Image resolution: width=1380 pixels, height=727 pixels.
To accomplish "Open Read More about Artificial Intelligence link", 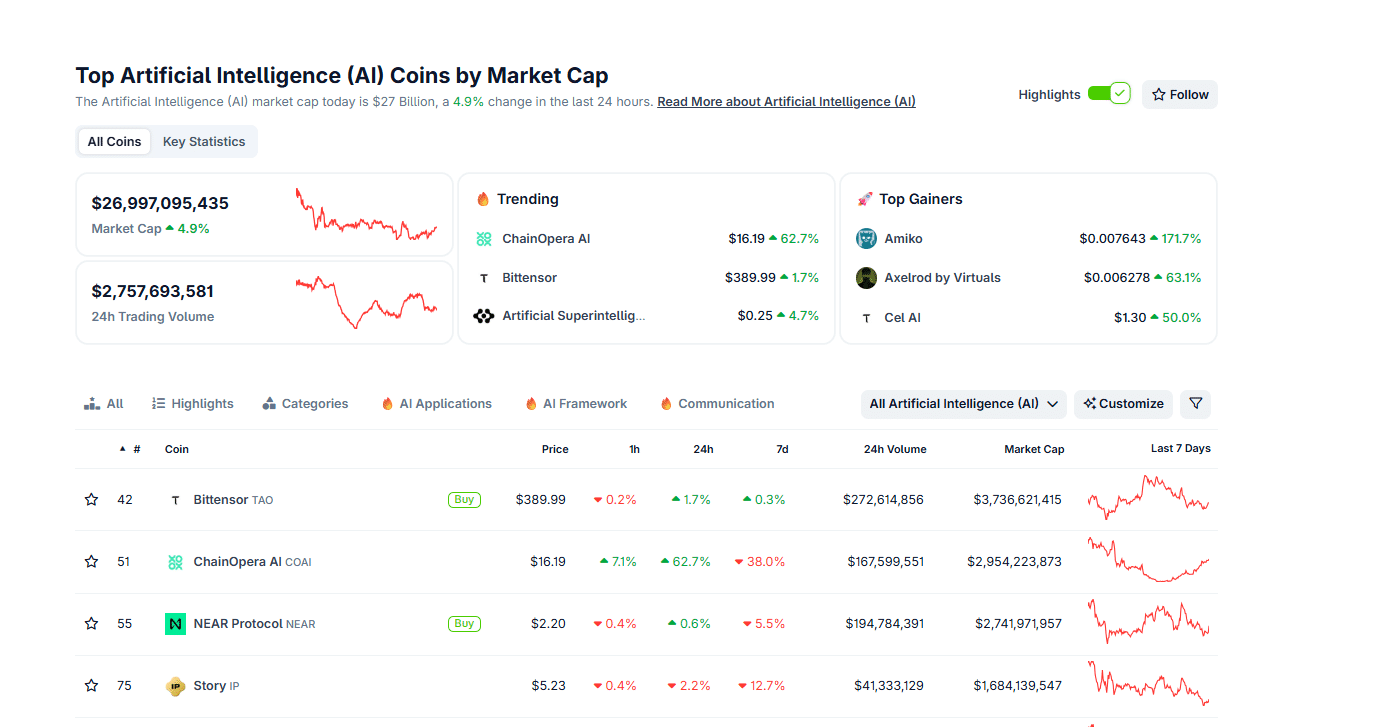I will (786, 102).
